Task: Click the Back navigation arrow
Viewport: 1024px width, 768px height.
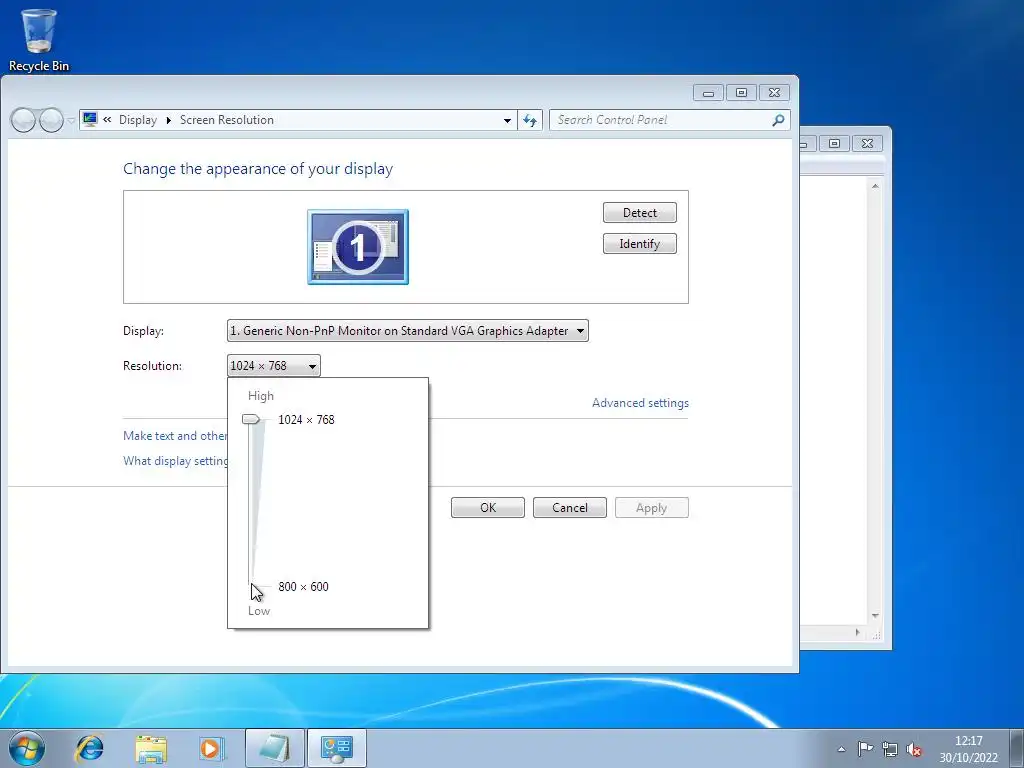Action: point(23,120)
